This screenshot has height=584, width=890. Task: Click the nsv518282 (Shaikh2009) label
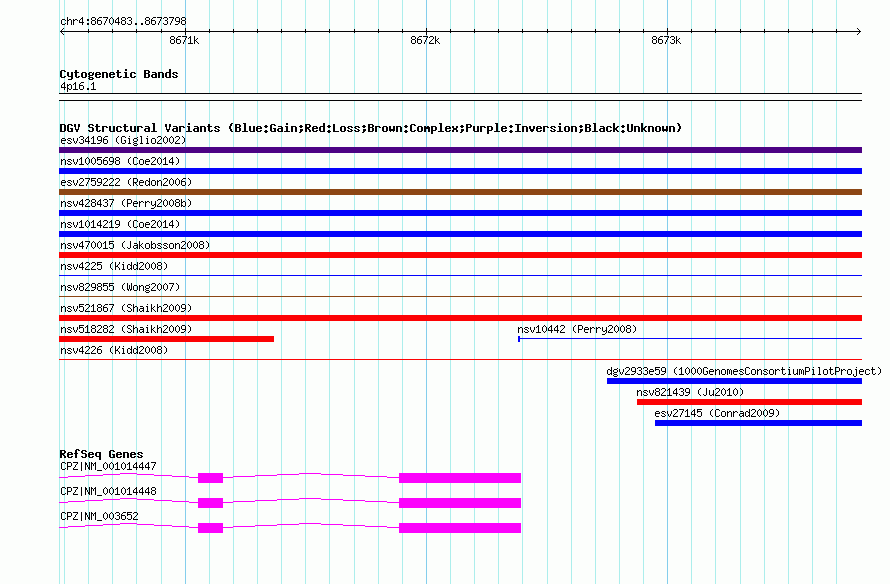click(x=126, y=329)
